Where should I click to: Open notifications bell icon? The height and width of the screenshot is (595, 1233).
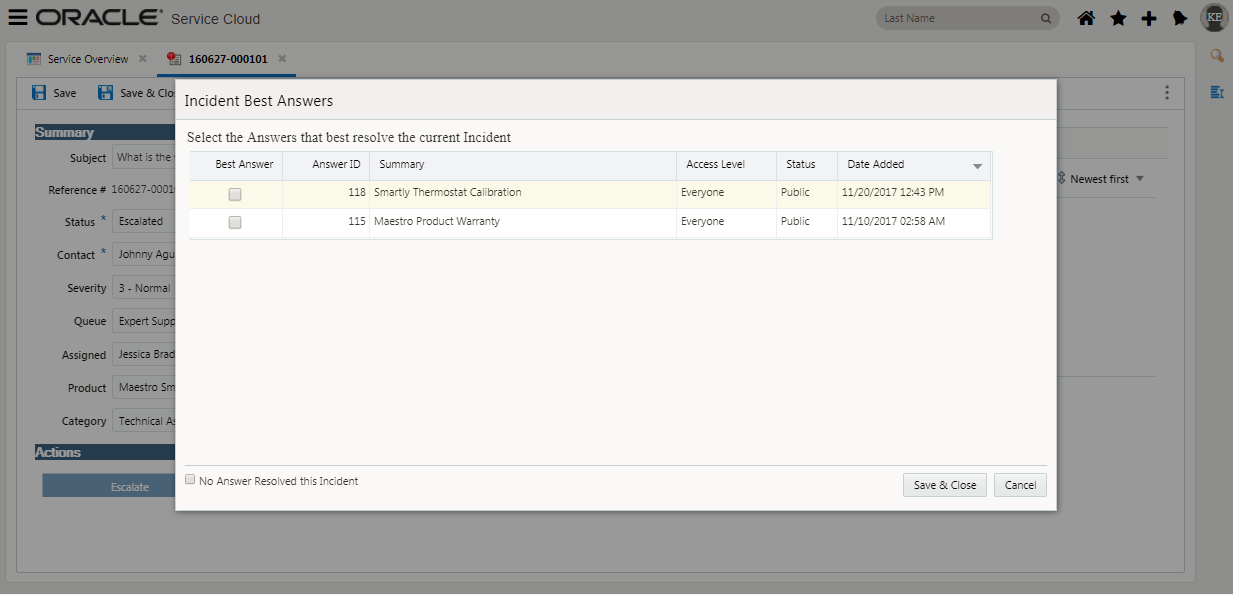tap(1180, 18)
